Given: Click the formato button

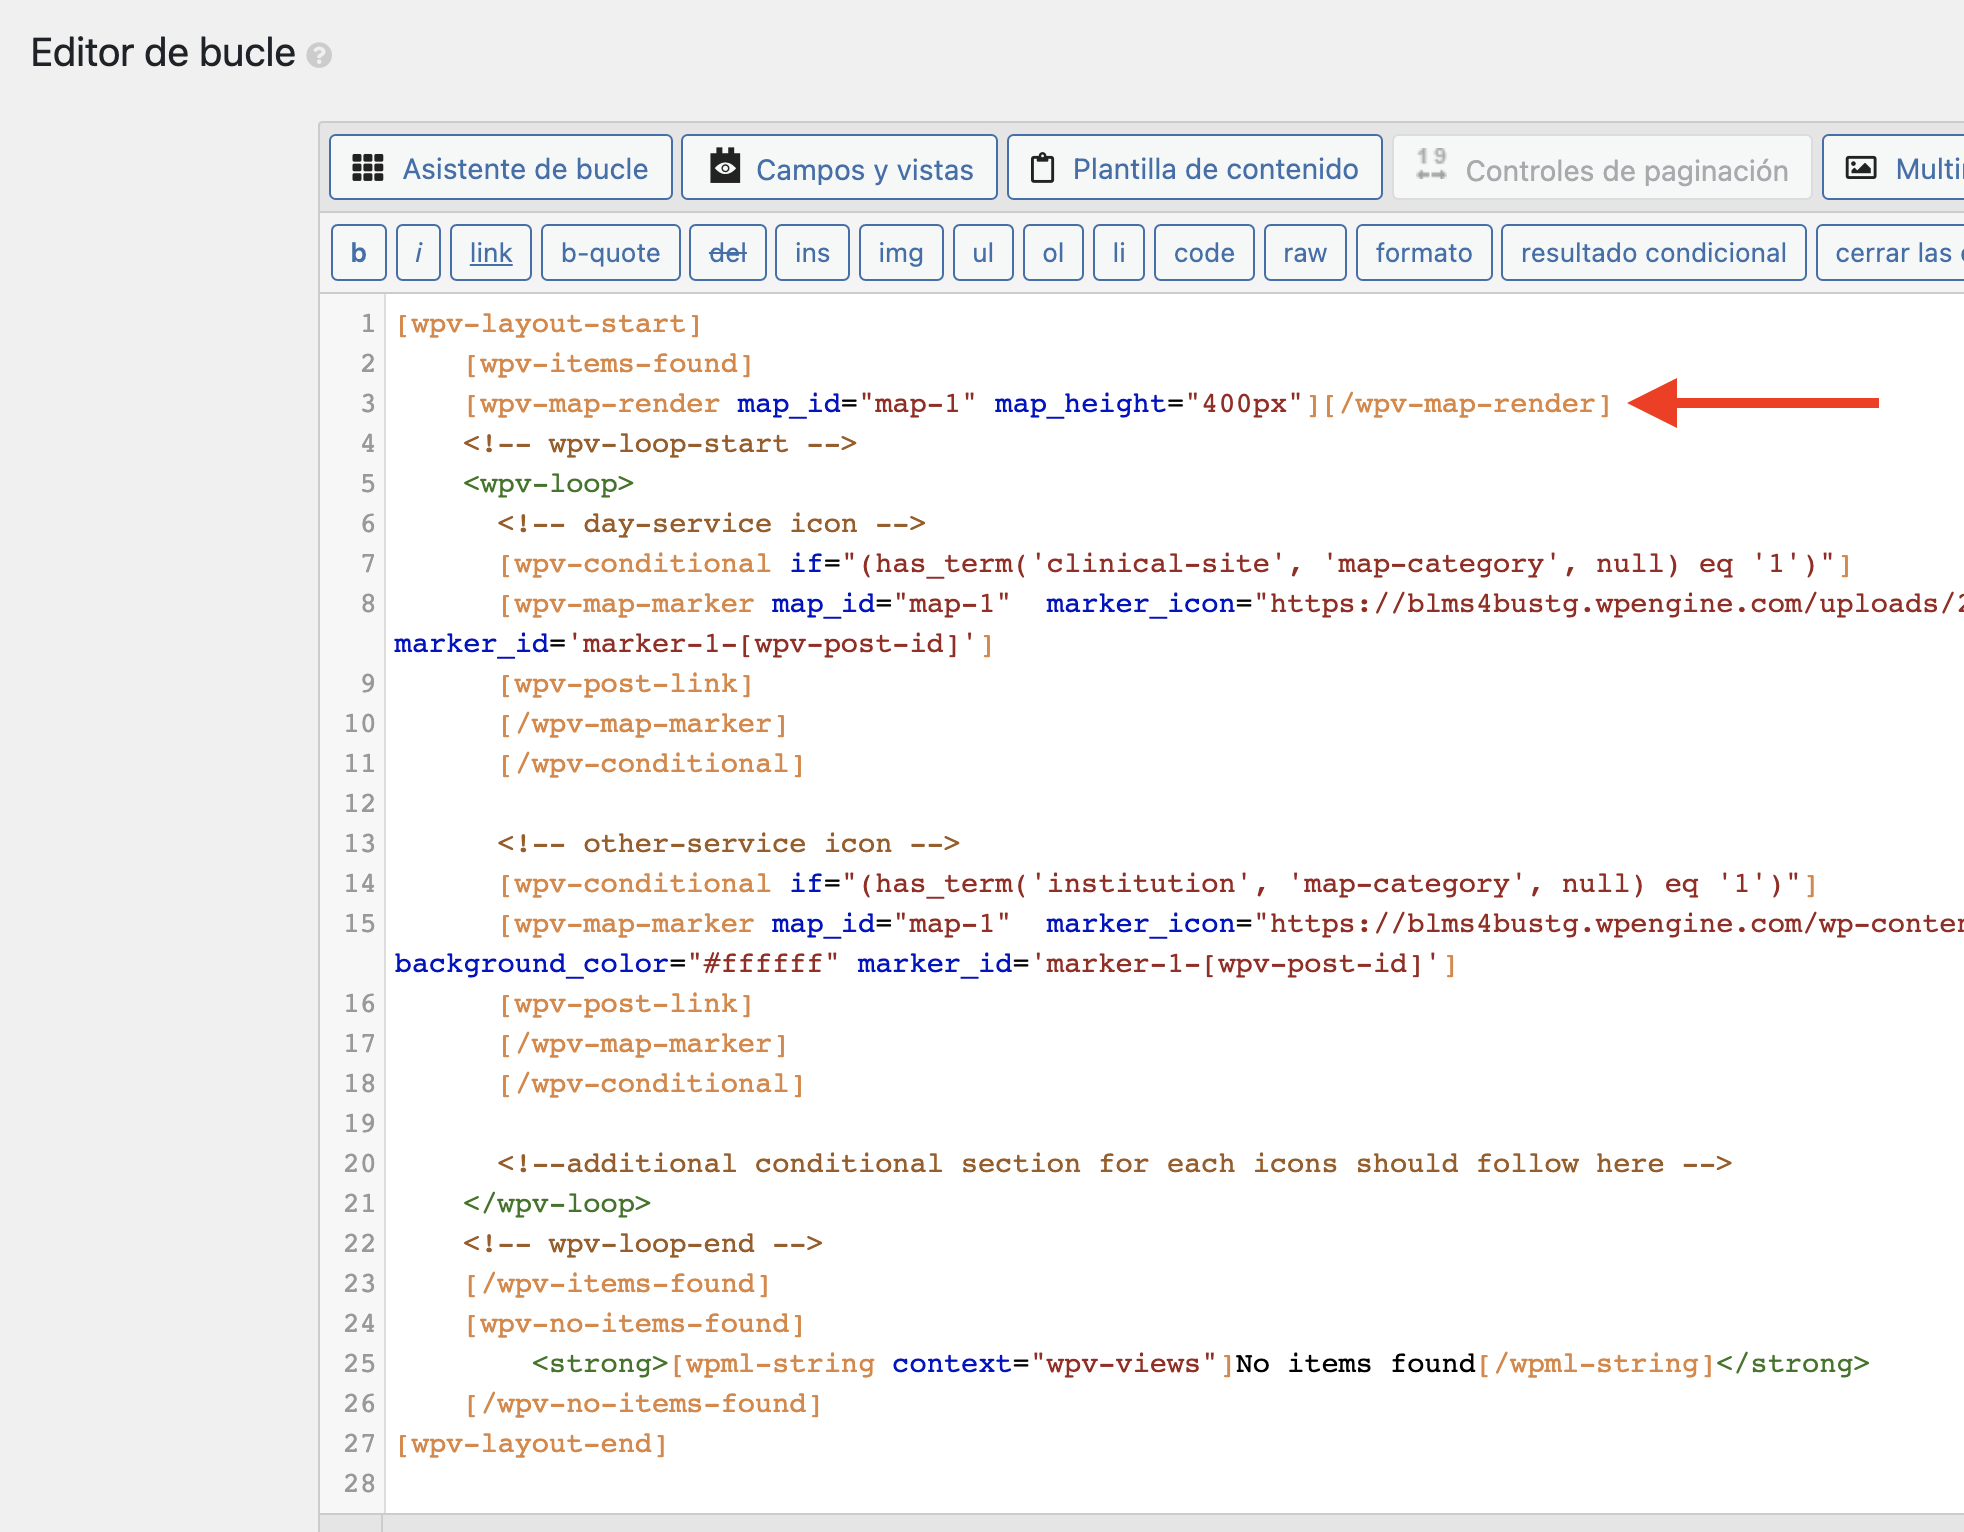Looking at the screenshot, I should coord(1424,253).
